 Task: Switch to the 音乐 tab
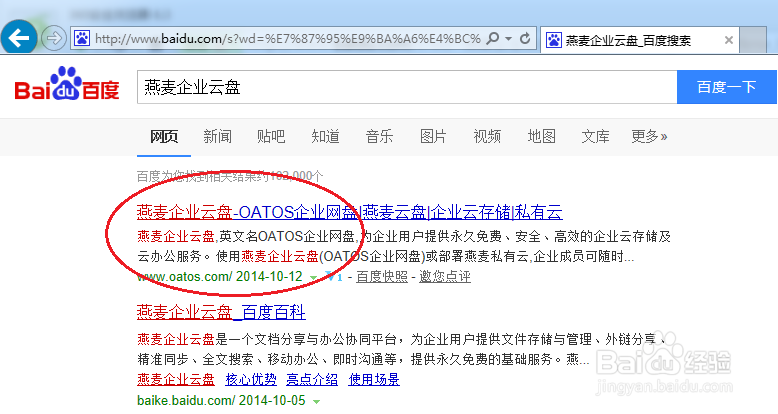coord(380,136)
